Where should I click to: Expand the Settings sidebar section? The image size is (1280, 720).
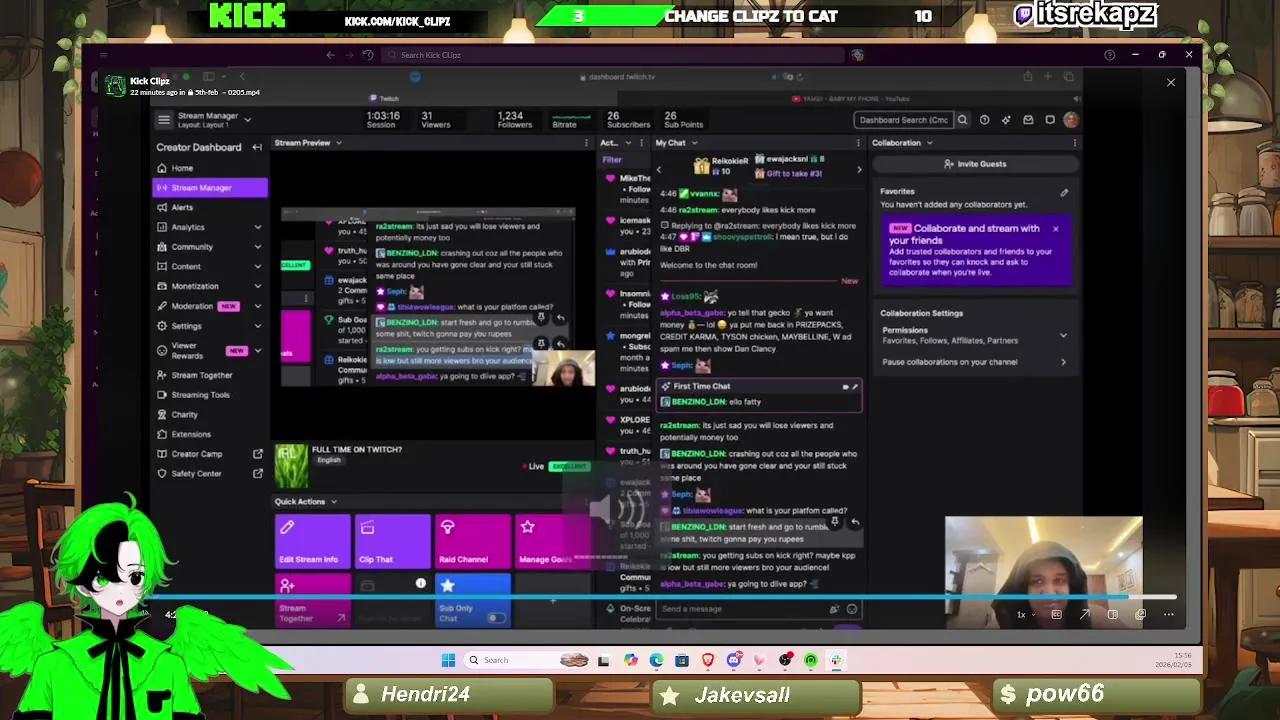[x=257, y=326]
